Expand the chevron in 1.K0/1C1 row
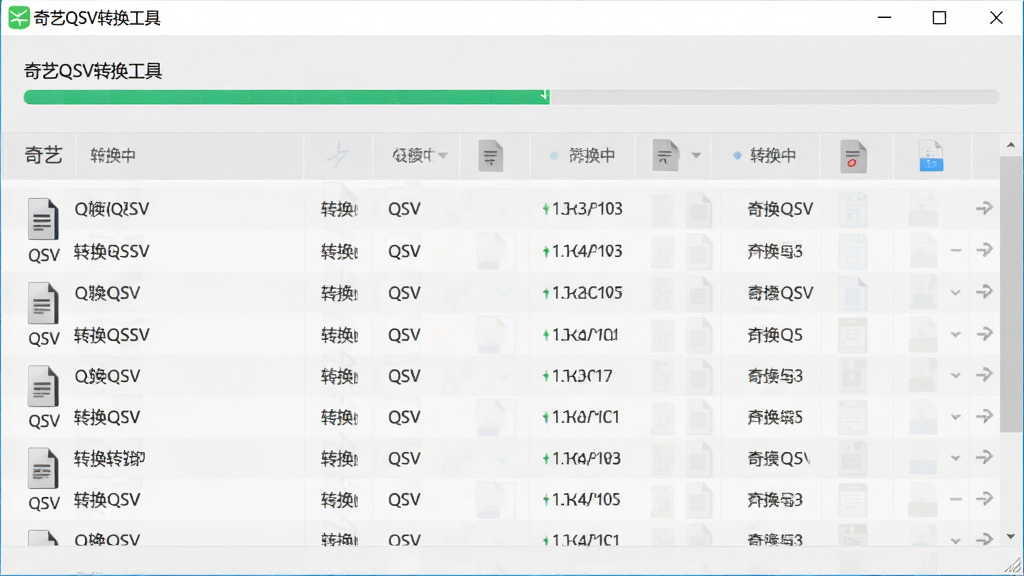 coord(955,417)
